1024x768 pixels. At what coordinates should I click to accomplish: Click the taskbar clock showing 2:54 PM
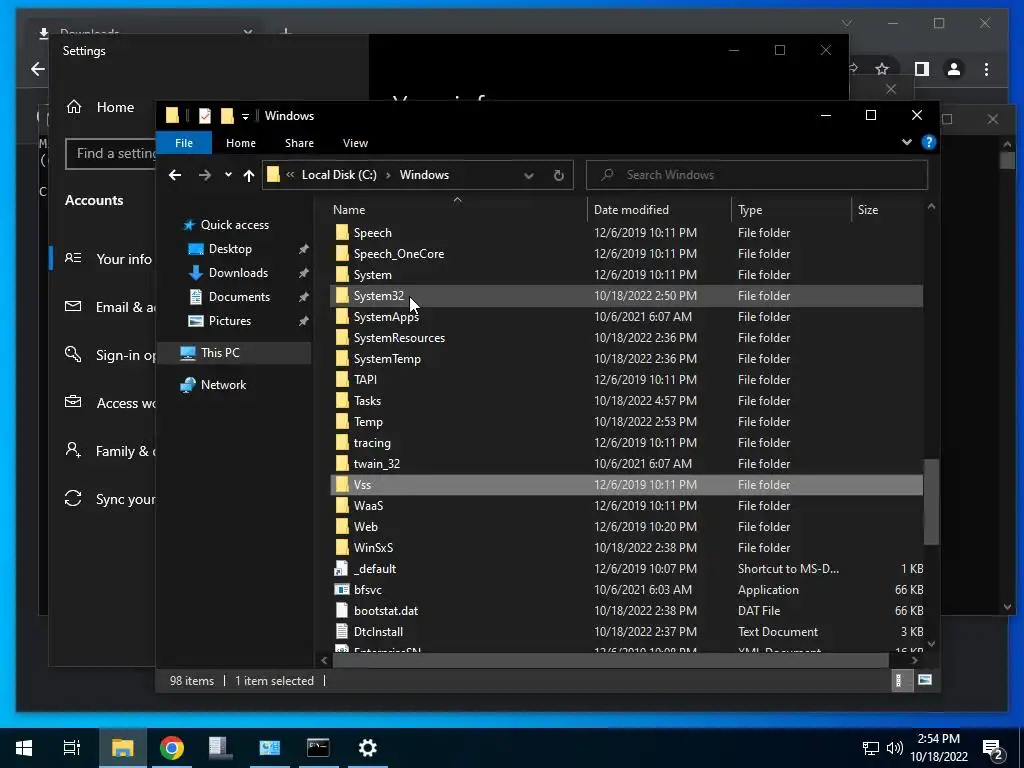click(x=938, y=748)
